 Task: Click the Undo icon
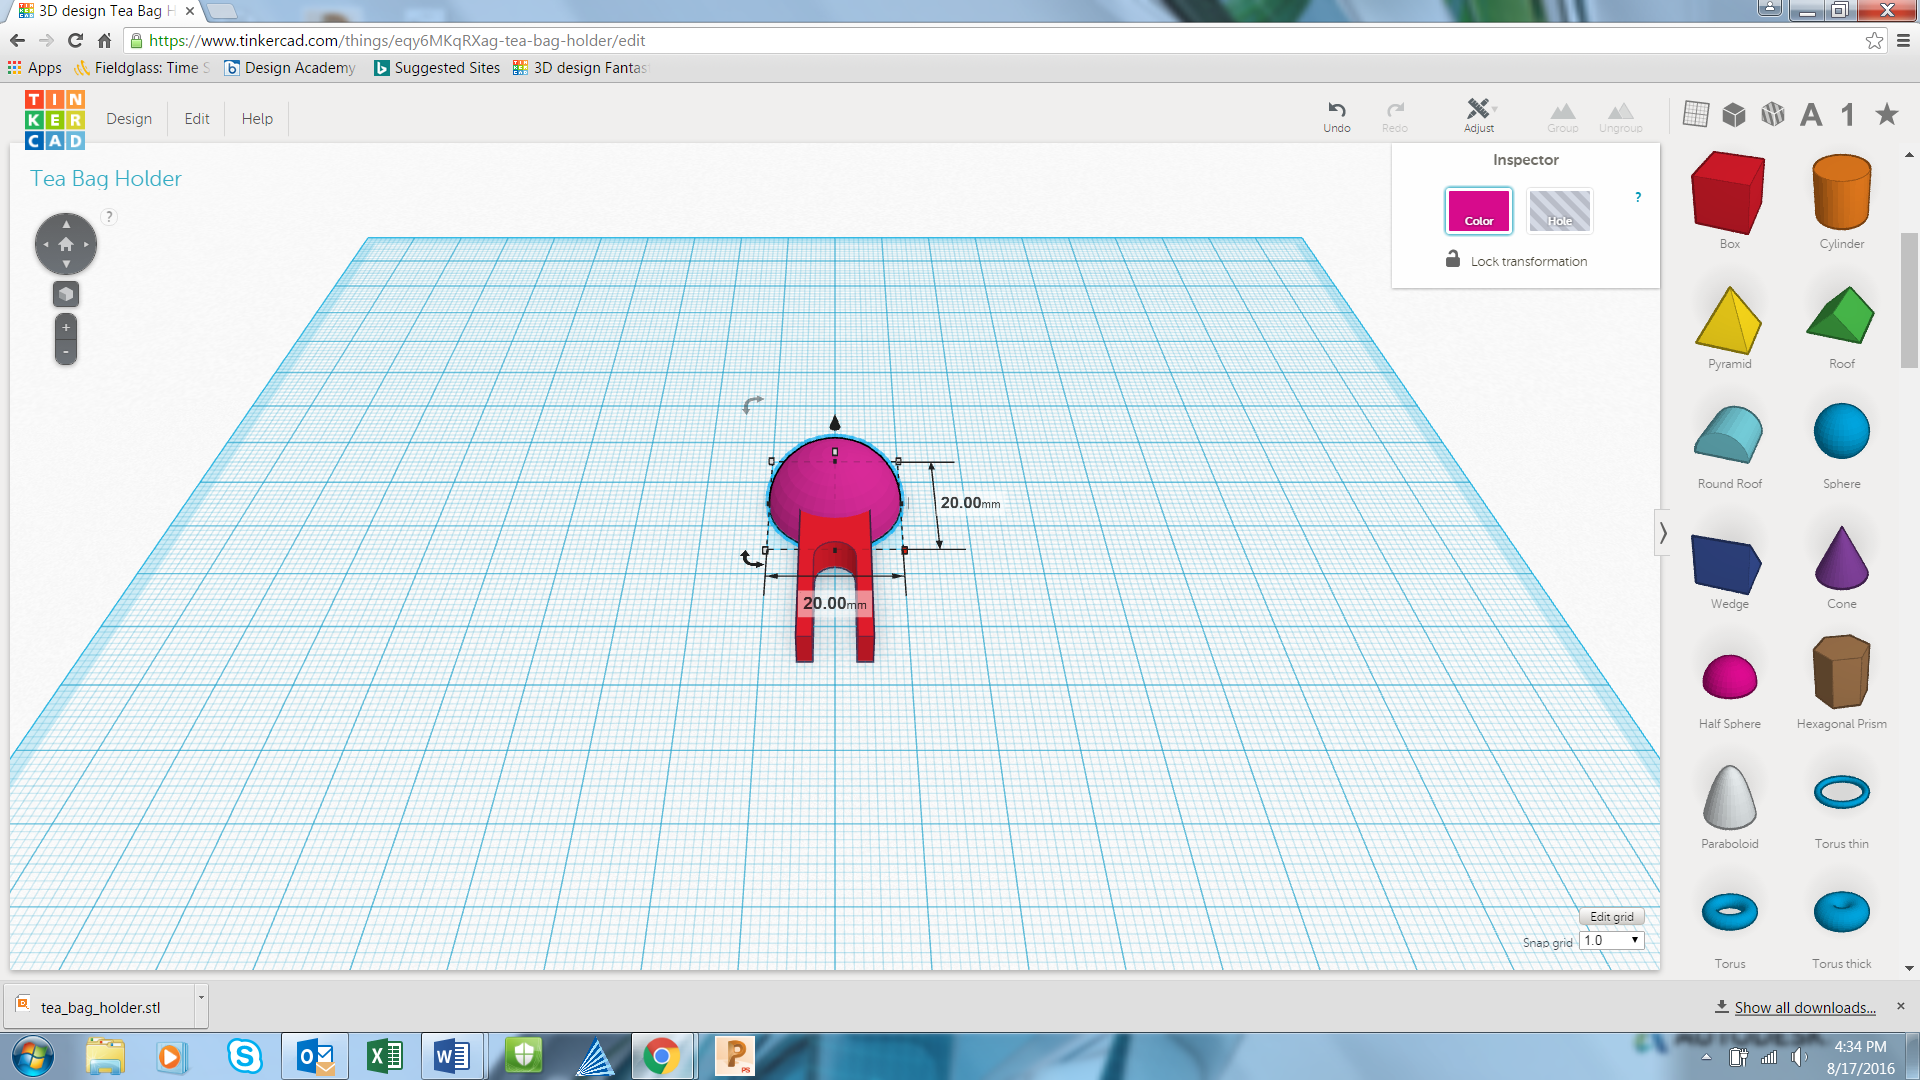pyautogui.click(x=1337, y=115)
